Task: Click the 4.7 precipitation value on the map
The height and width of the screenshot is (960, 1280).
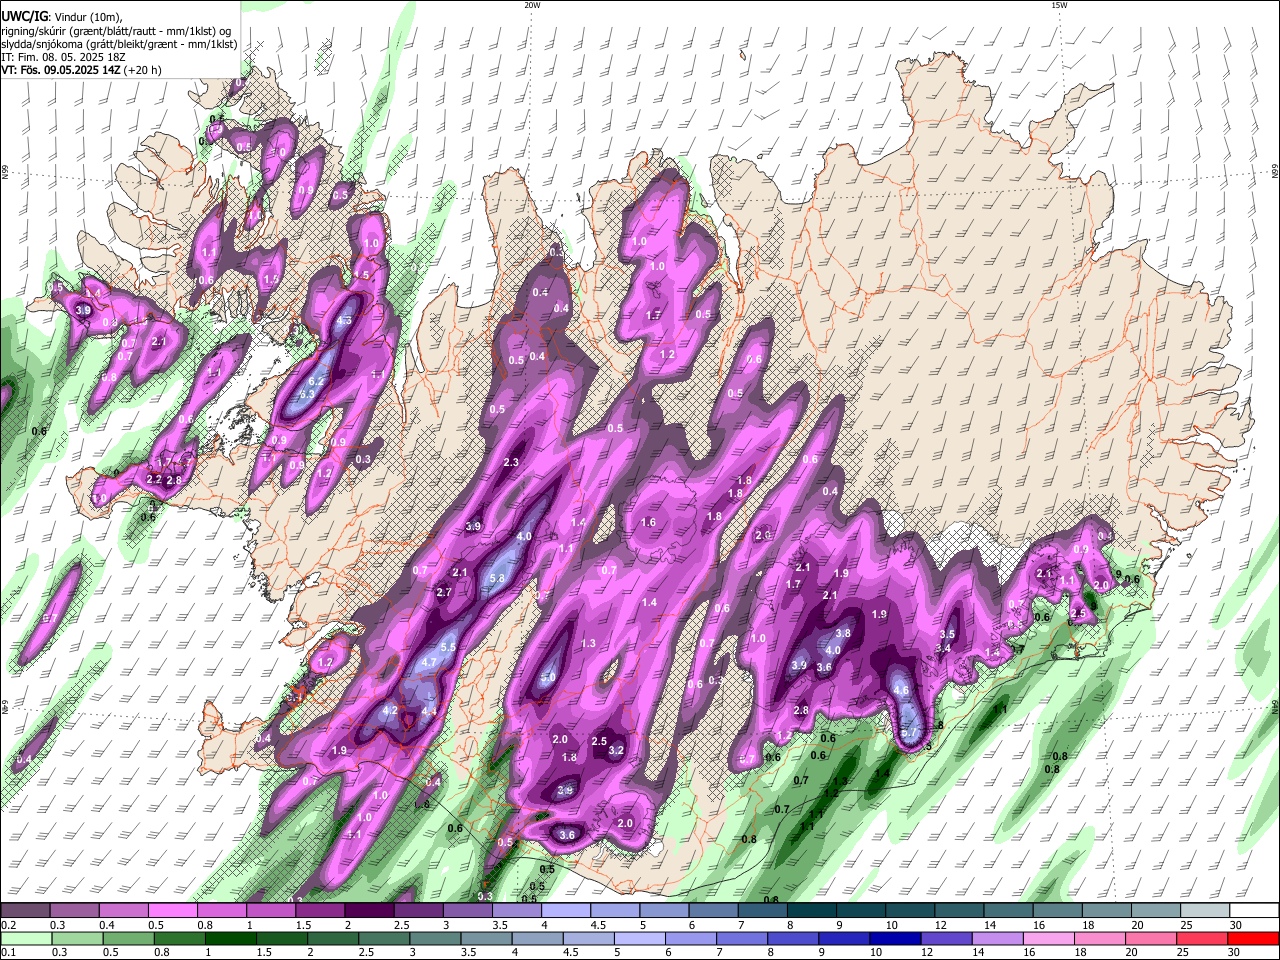Action: pyautogui.click(x=430, y=662)
